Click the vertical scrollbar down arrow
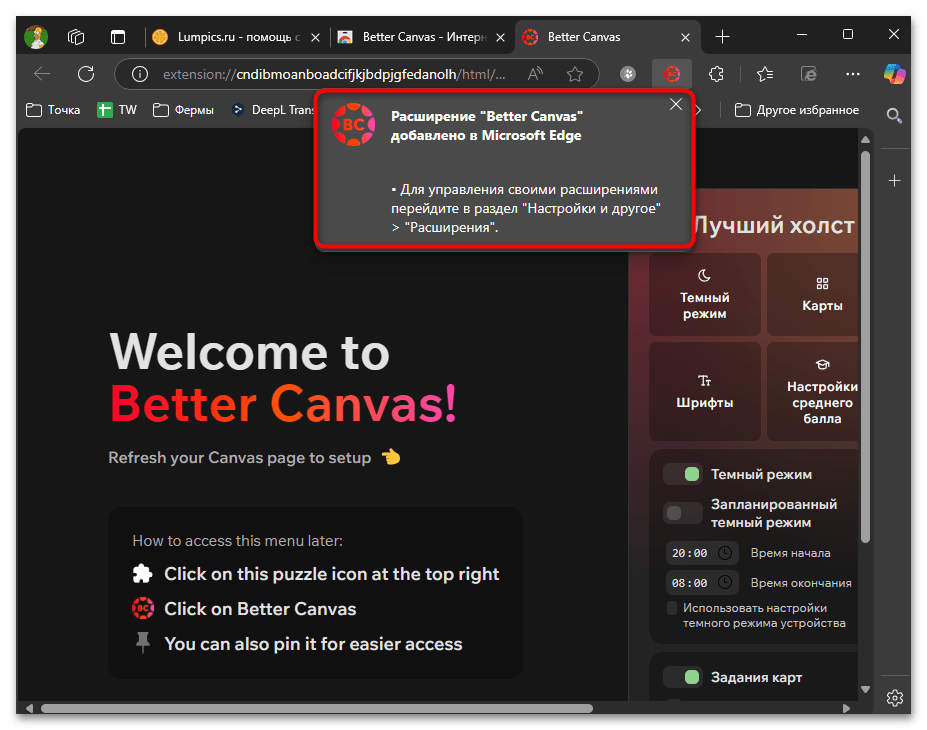Viewport: 927px width, 730px height. 865,689
